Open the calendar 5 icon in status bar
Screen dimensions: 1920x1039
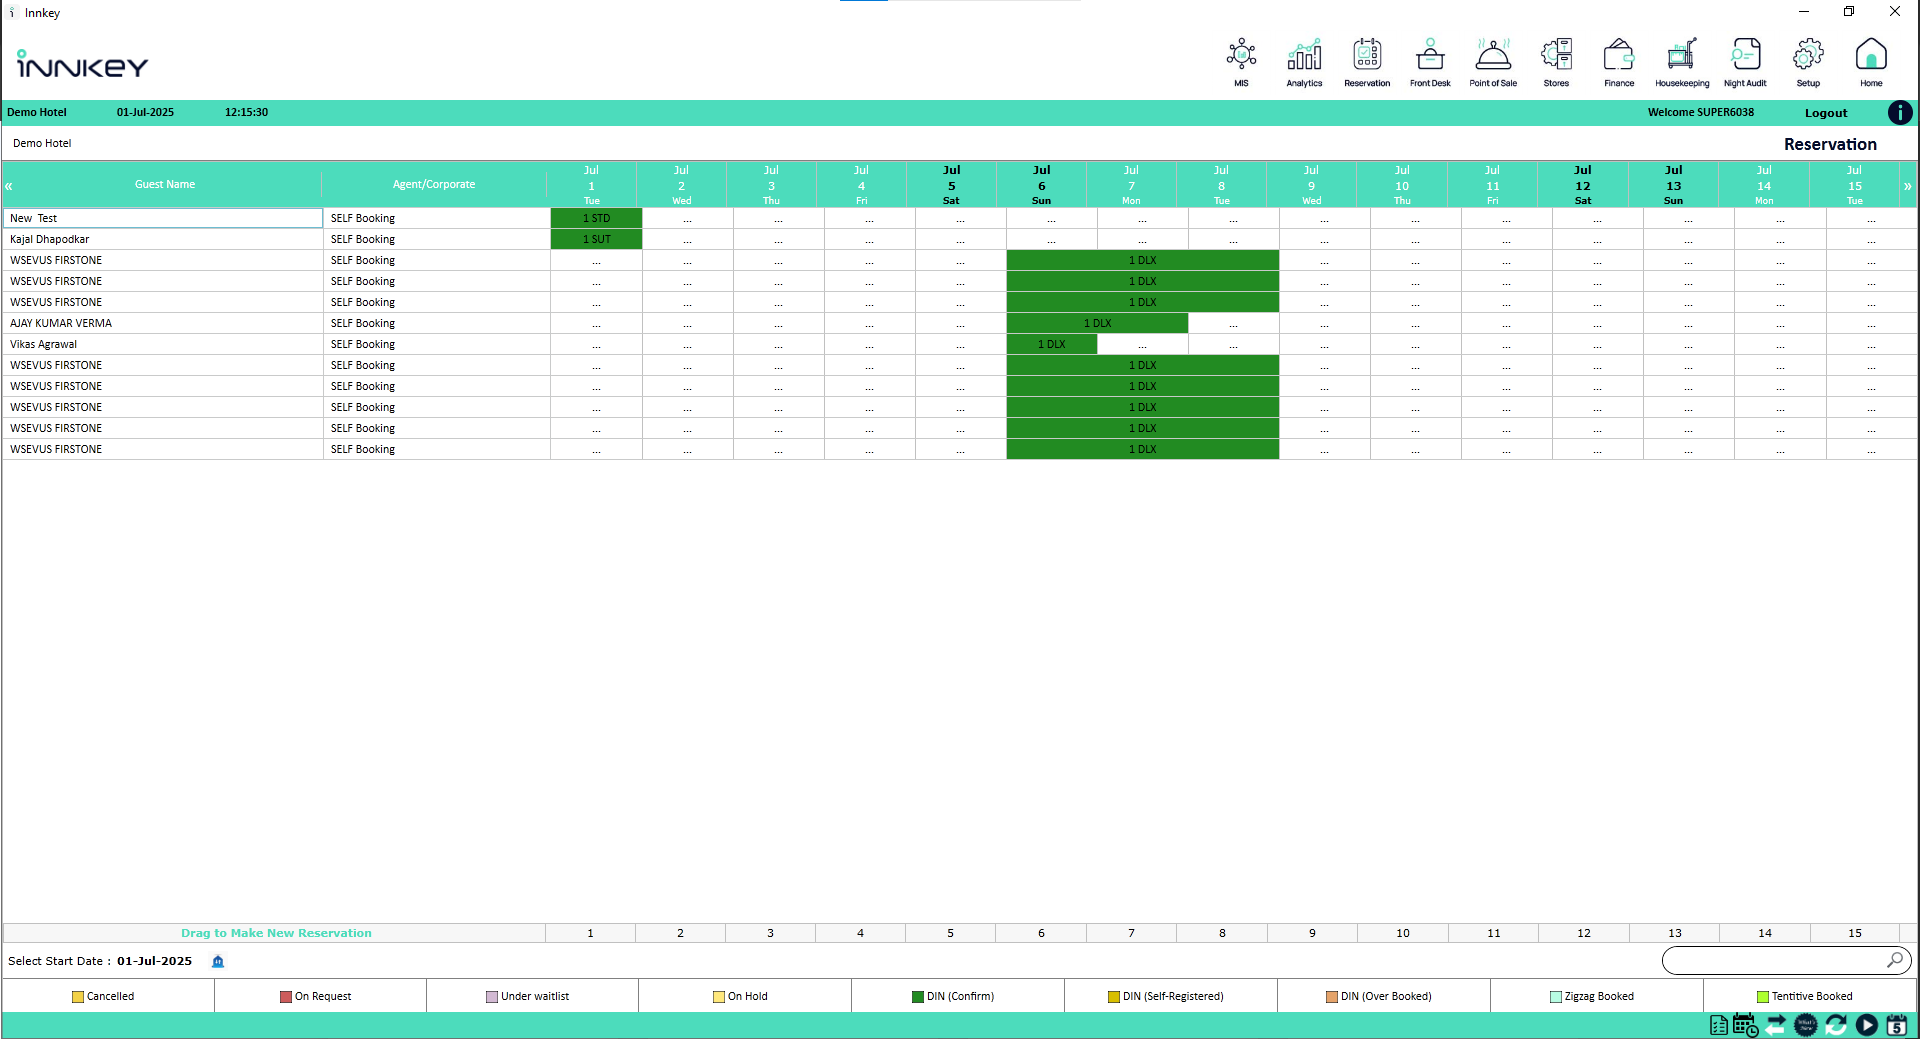pos(1897,1025)
